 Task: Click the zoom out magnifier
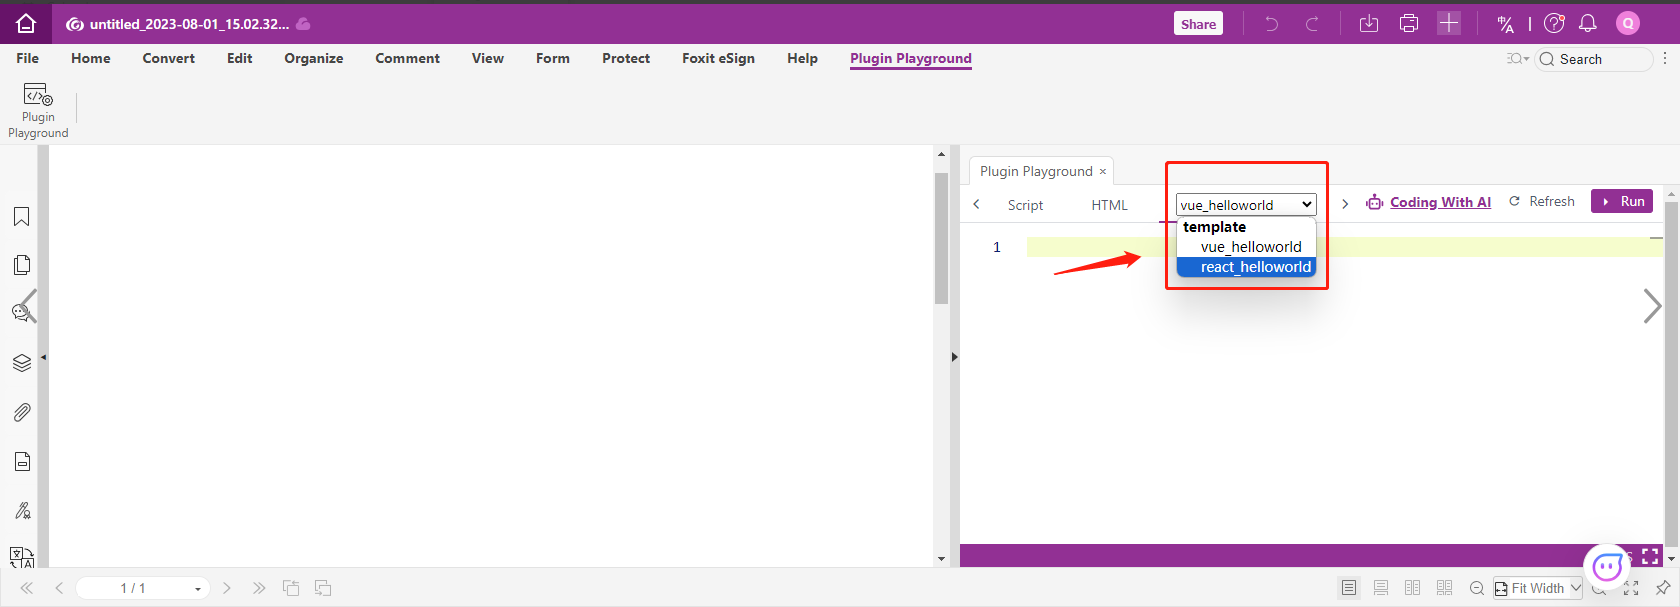pos(1476,588)
